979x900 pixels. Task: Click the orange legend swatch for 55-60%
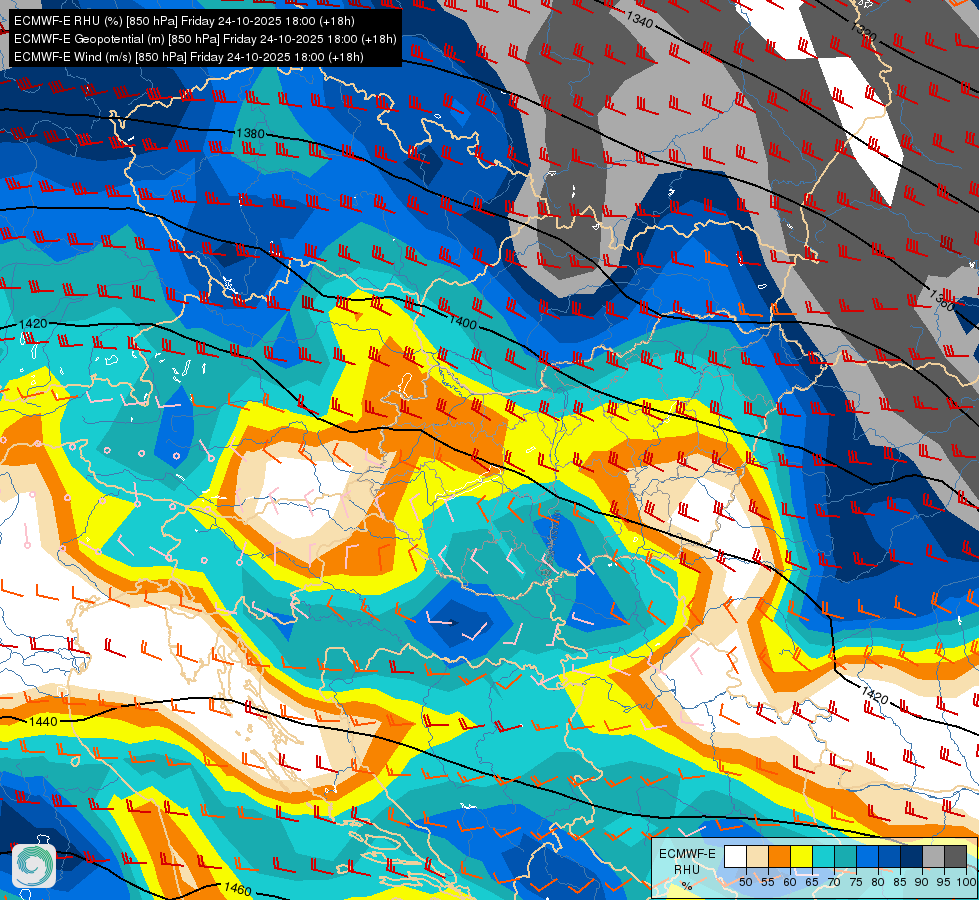coord(780,856)
